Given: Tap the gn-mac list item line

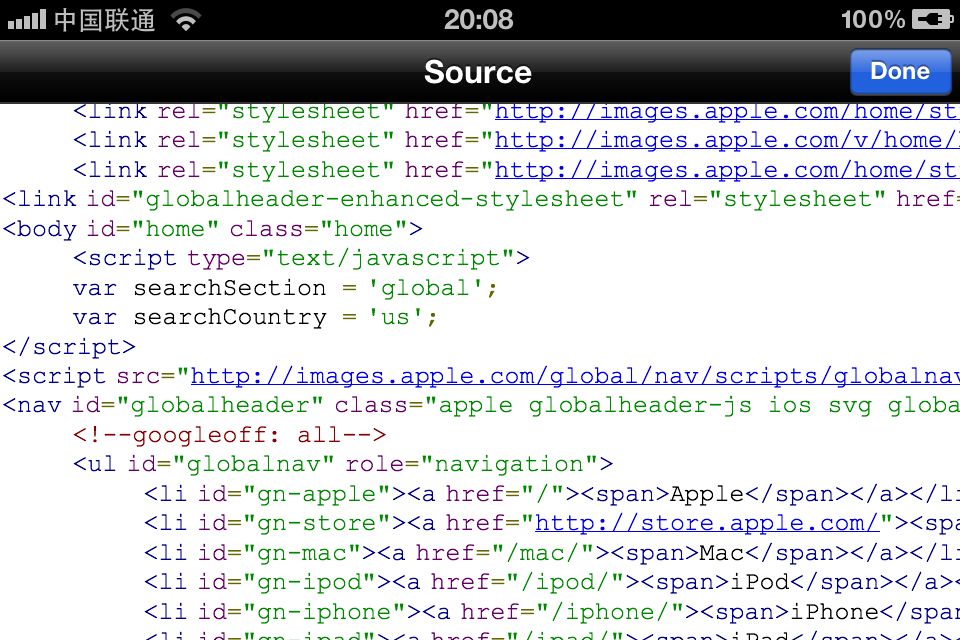Looking at the screenshot, I should [x=552, y=552].
